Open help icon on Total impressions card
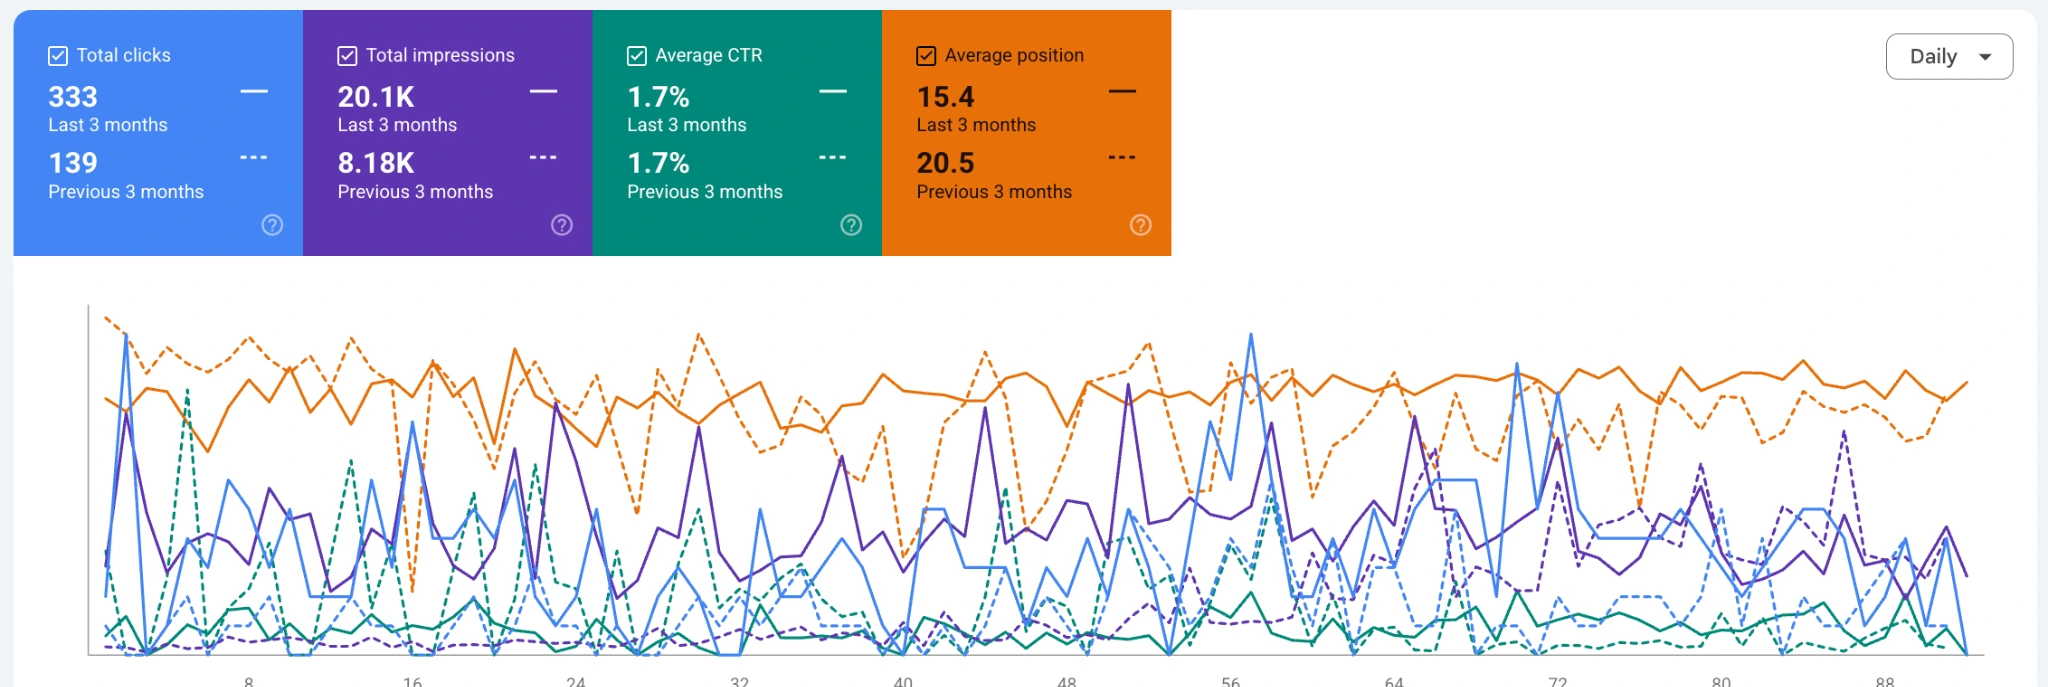The width and height of the screenshot is (2048, 687). [x=562, y=225]
